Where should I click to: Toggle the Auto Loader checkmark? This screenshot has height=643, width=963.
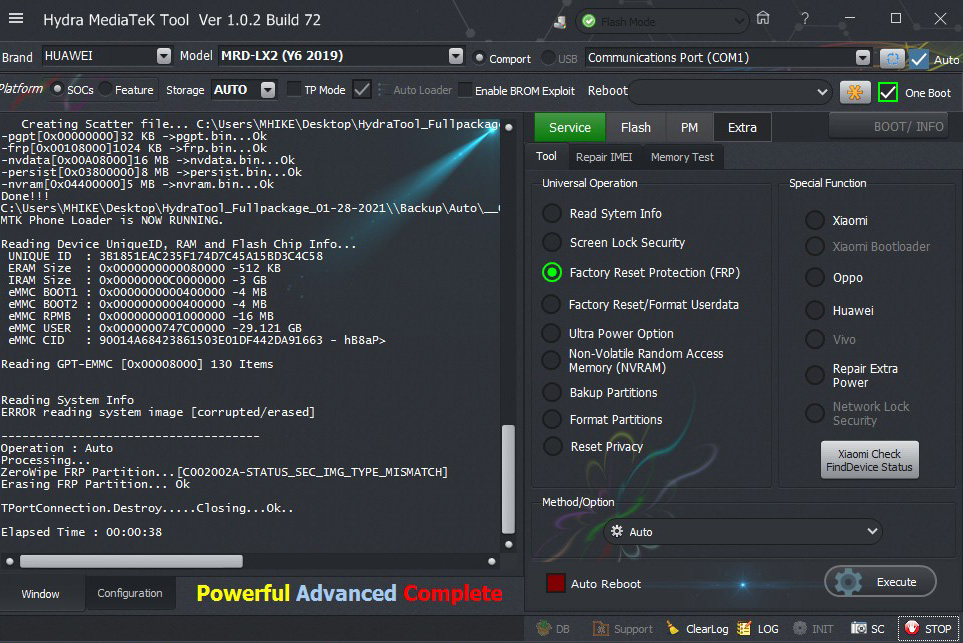(x=362, y=90)
